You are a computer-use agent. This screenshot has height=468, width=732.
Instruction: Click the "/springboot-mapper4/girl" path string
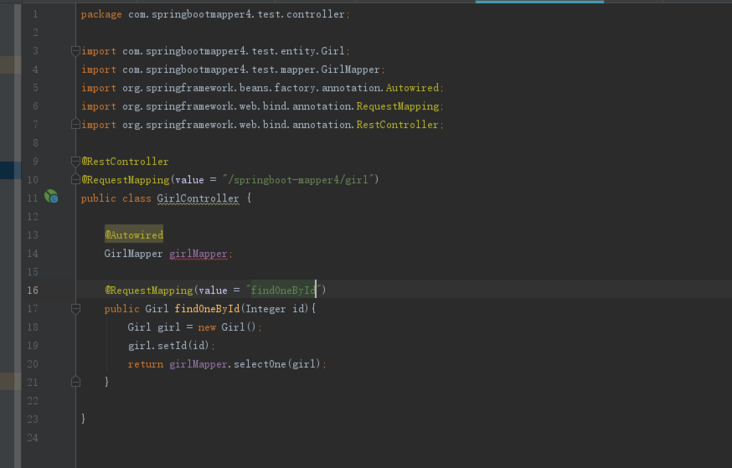coord(300,180)
